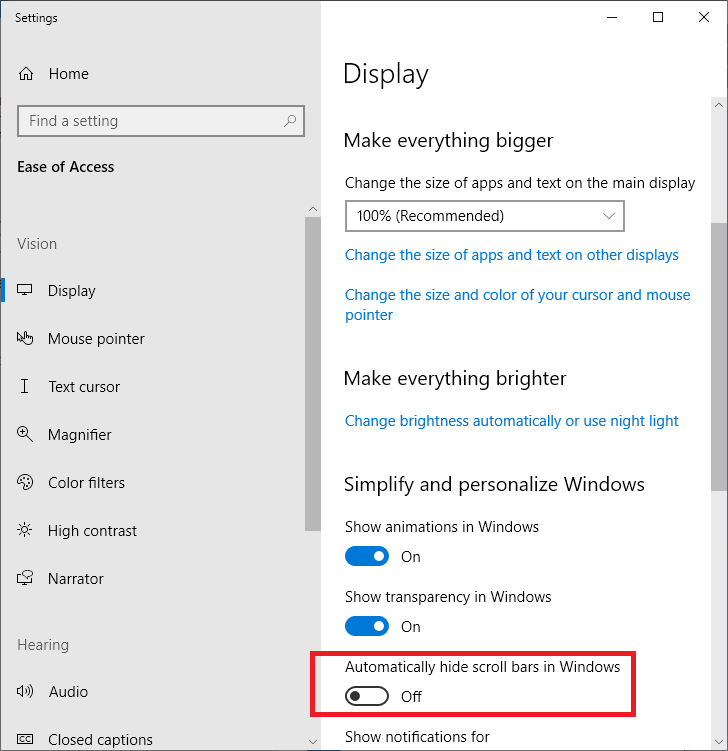Image resolution: width=728 pixels, height=751 pixels.
Task: Select the Mouse pointer icon
Action: (x=26, y=339)
